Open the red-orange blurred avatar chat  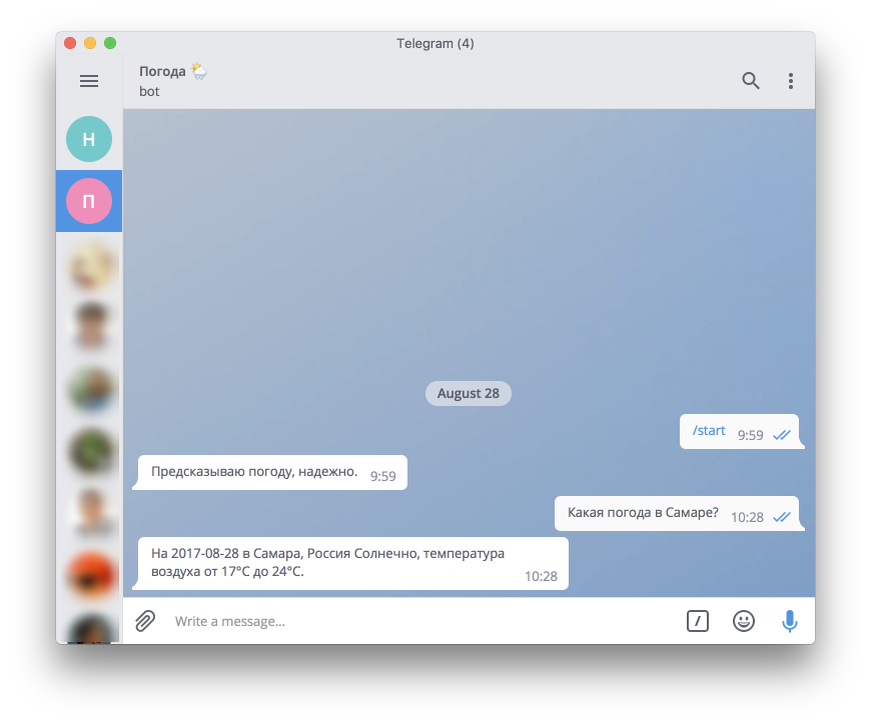[x=92, y=575]
